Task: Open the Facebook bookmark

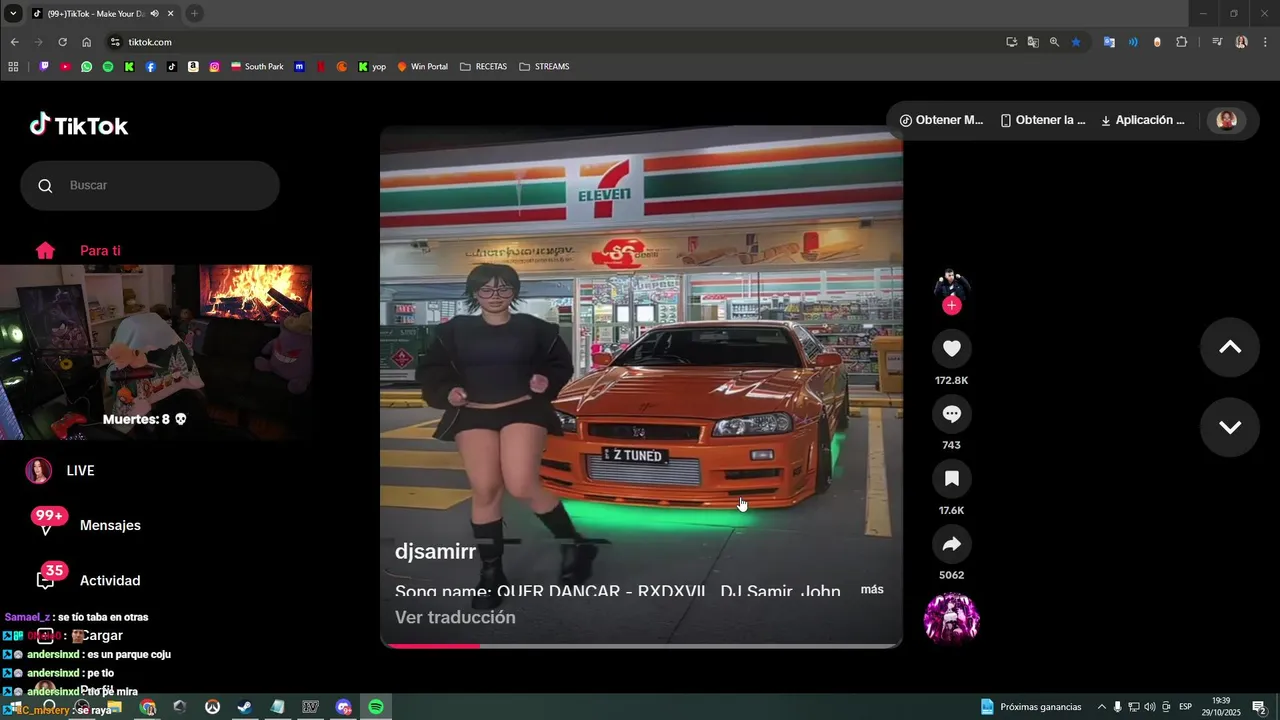Action: pos(151,67)
